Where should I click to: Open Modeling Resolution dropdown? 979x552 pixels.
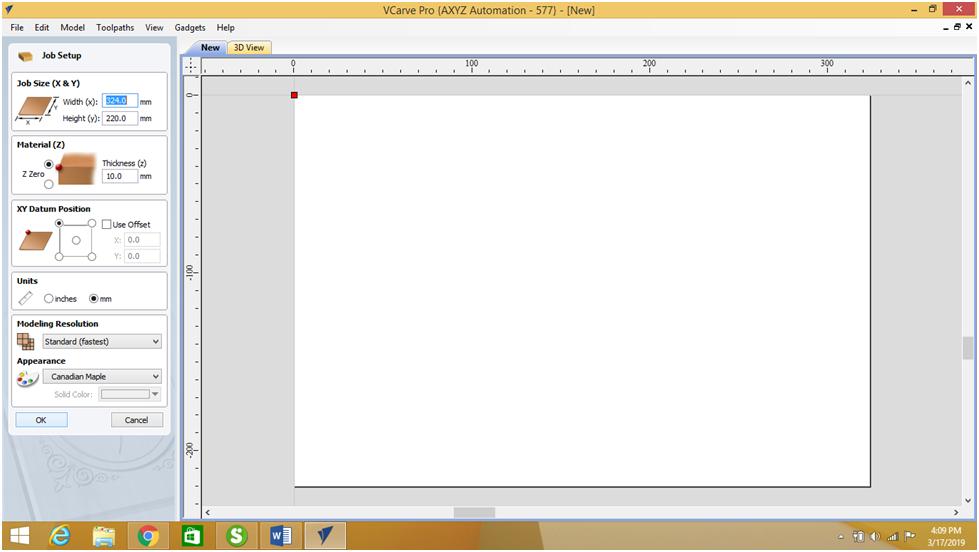102,342
